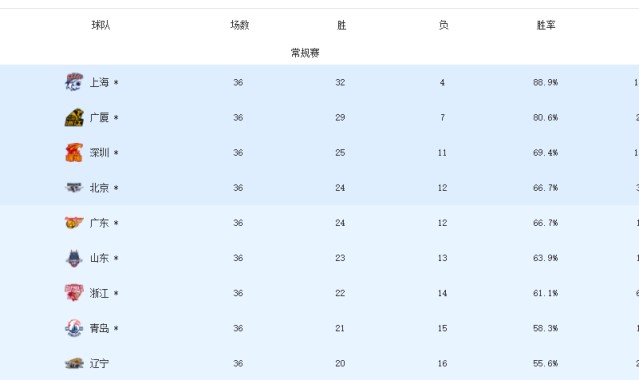This screenshot has width=639, height=380.
Task: Click the 山东 team logo
Action: pos(74,258)
